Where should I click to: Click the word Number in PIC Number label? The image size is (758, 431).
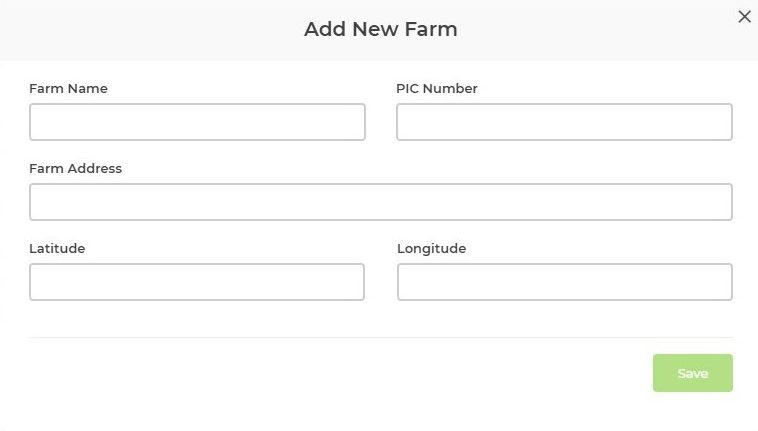pos(450,88)
